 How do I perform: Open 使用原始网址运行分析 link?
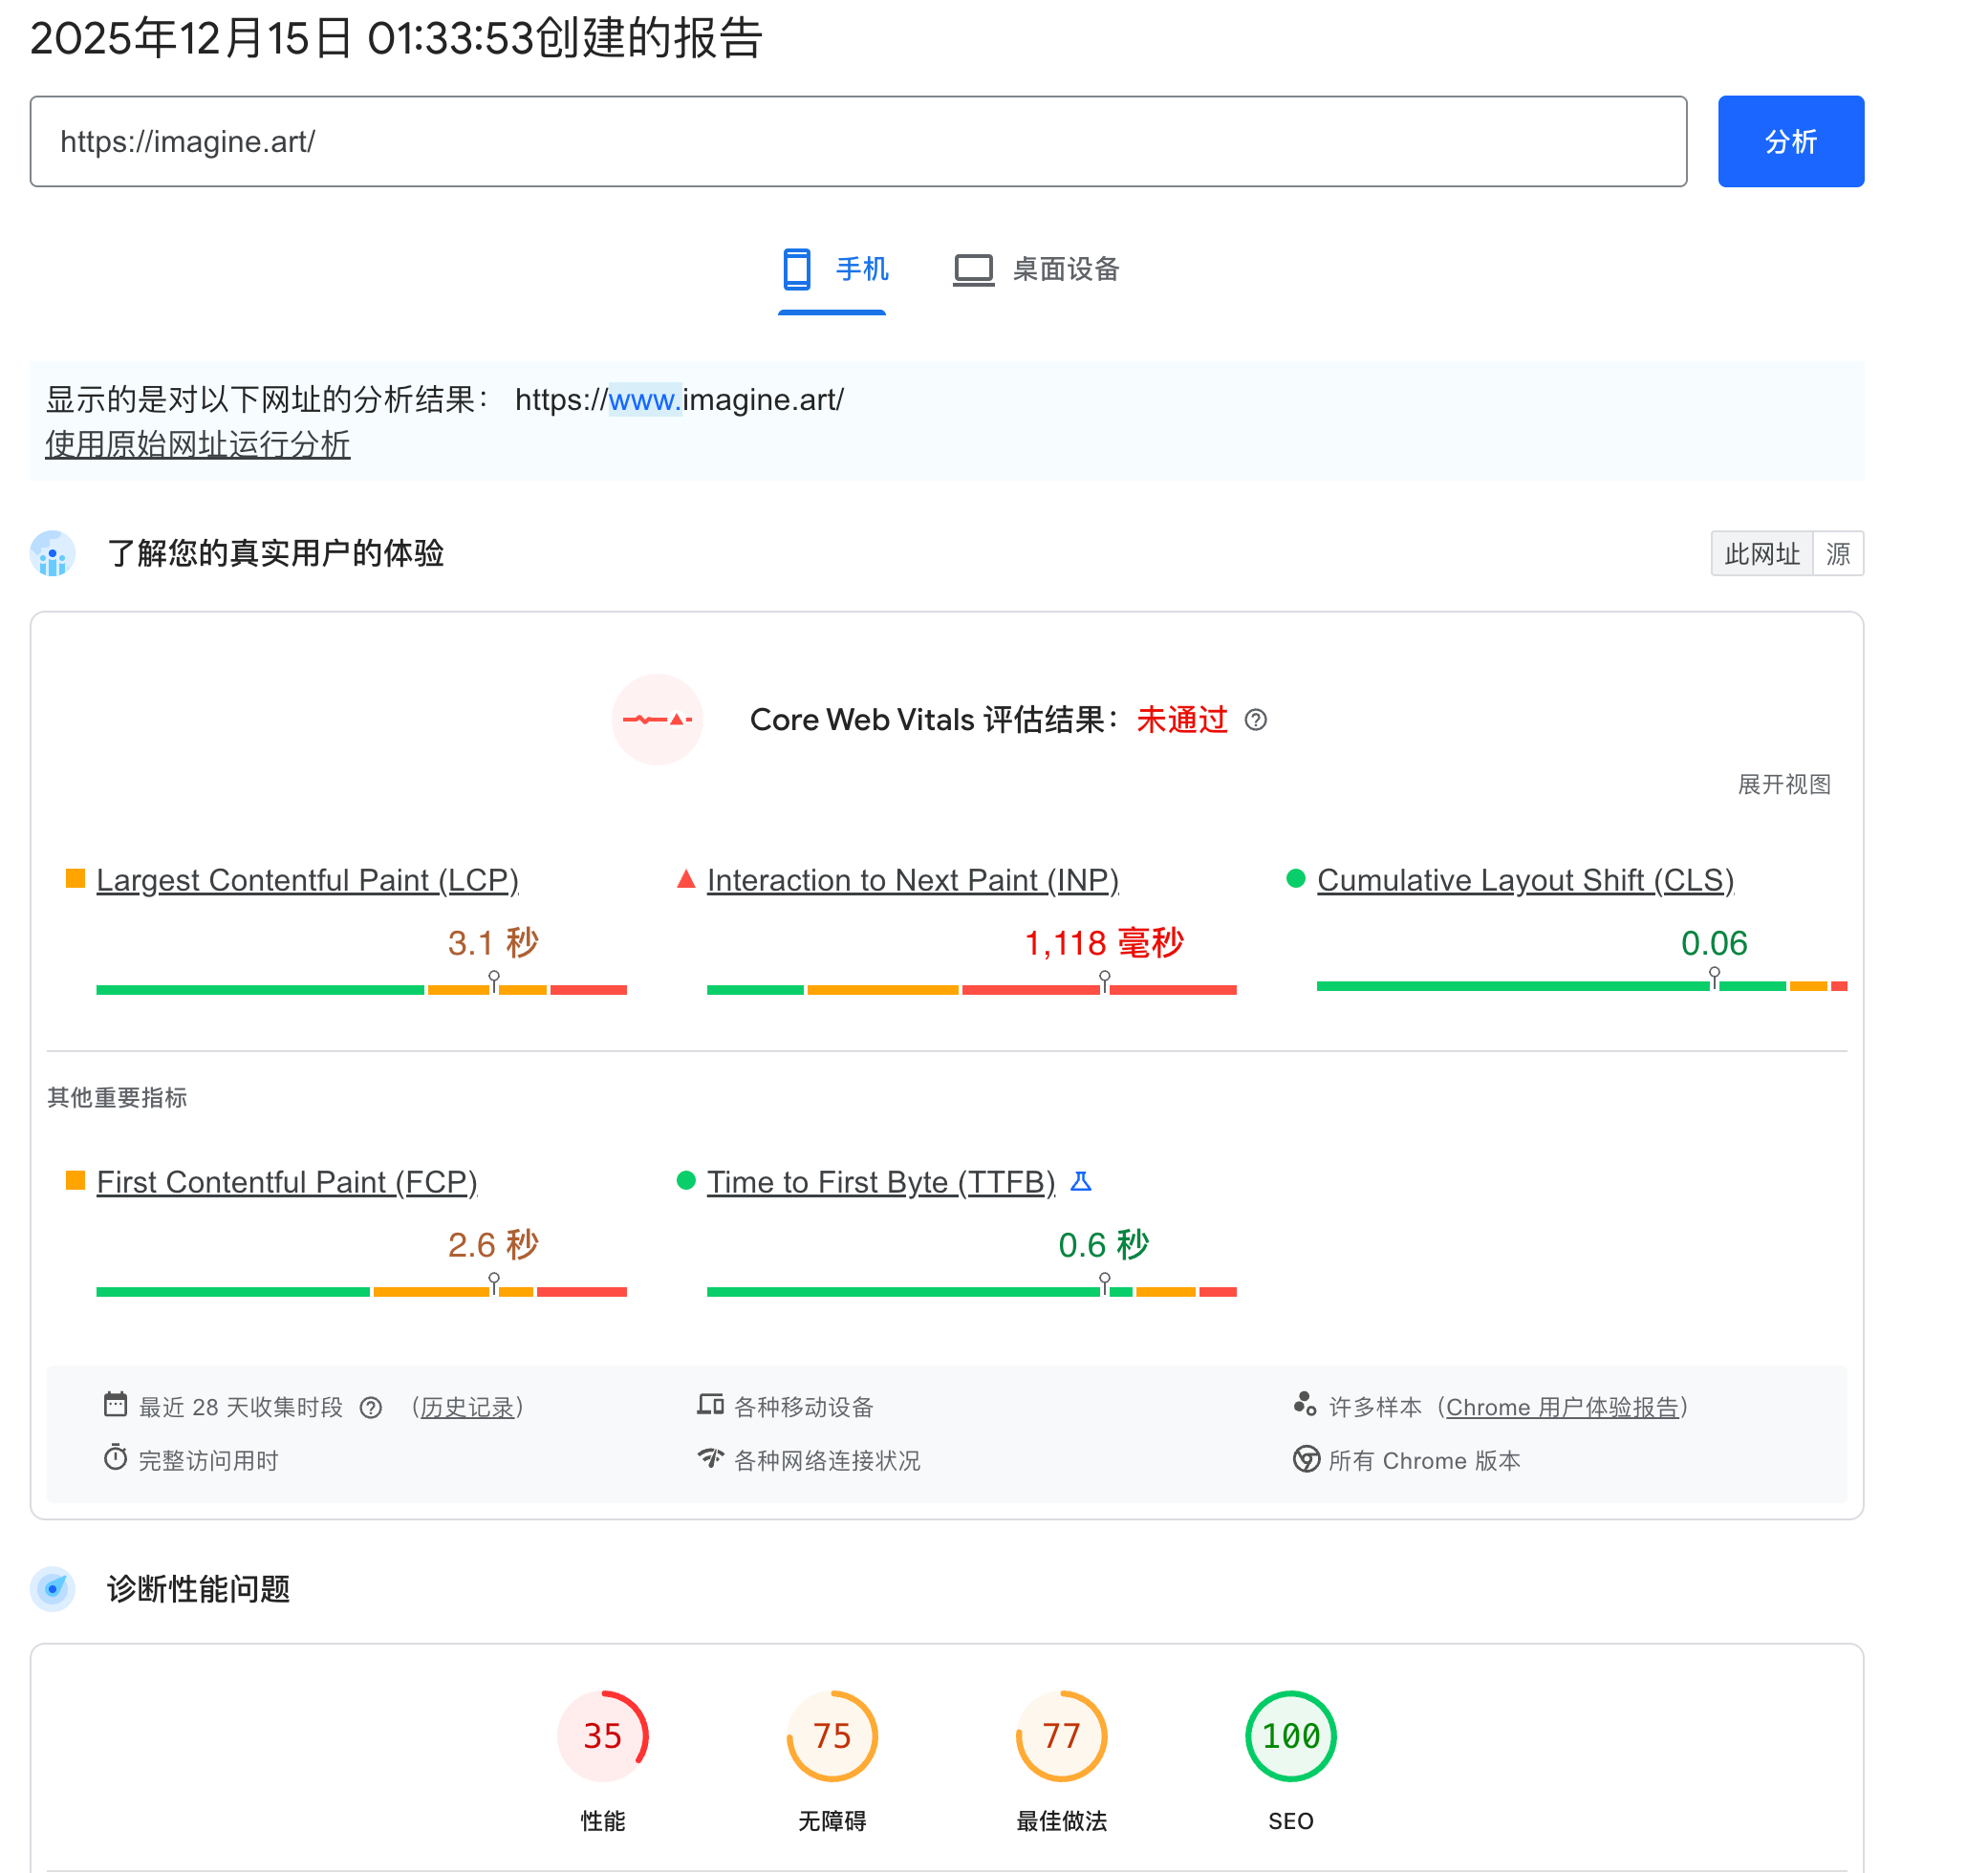[x=197, y=444]
